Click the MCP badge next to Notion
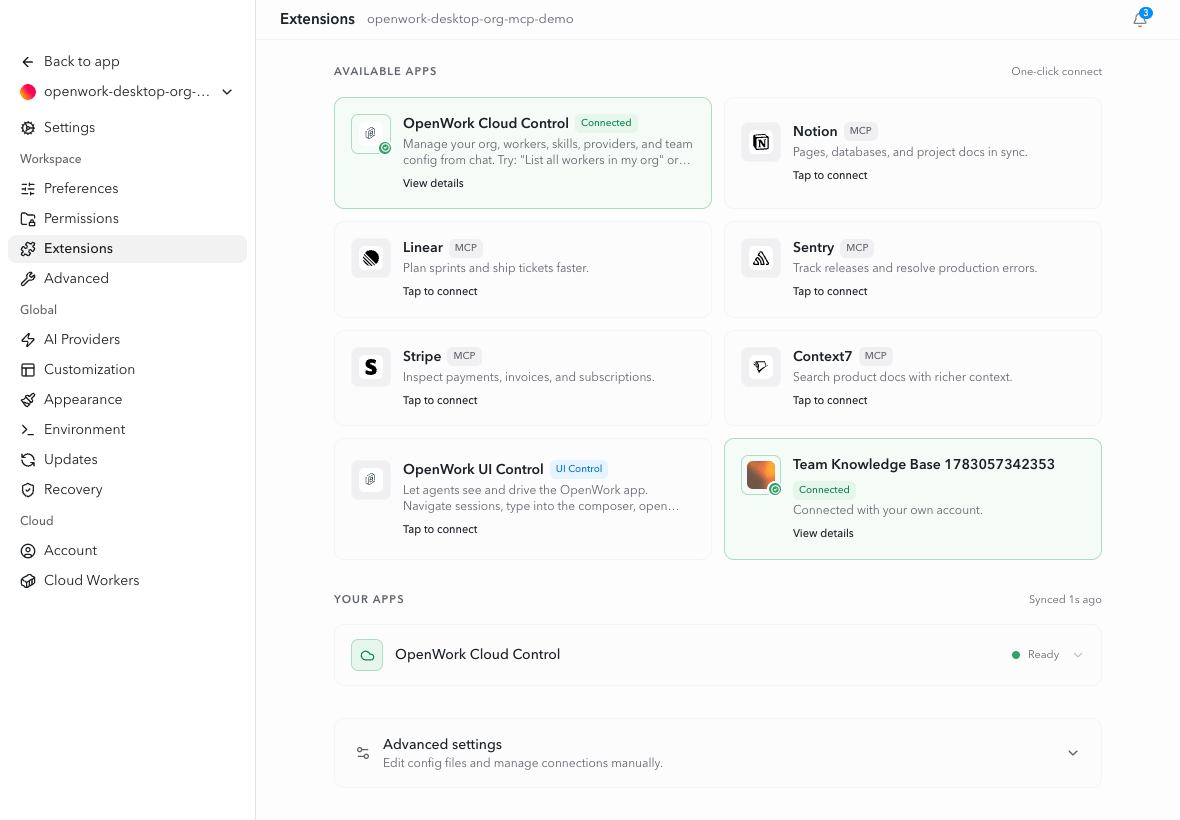Screen dimensions: 1180x820 pyautogui.click(x=860, y=131)
